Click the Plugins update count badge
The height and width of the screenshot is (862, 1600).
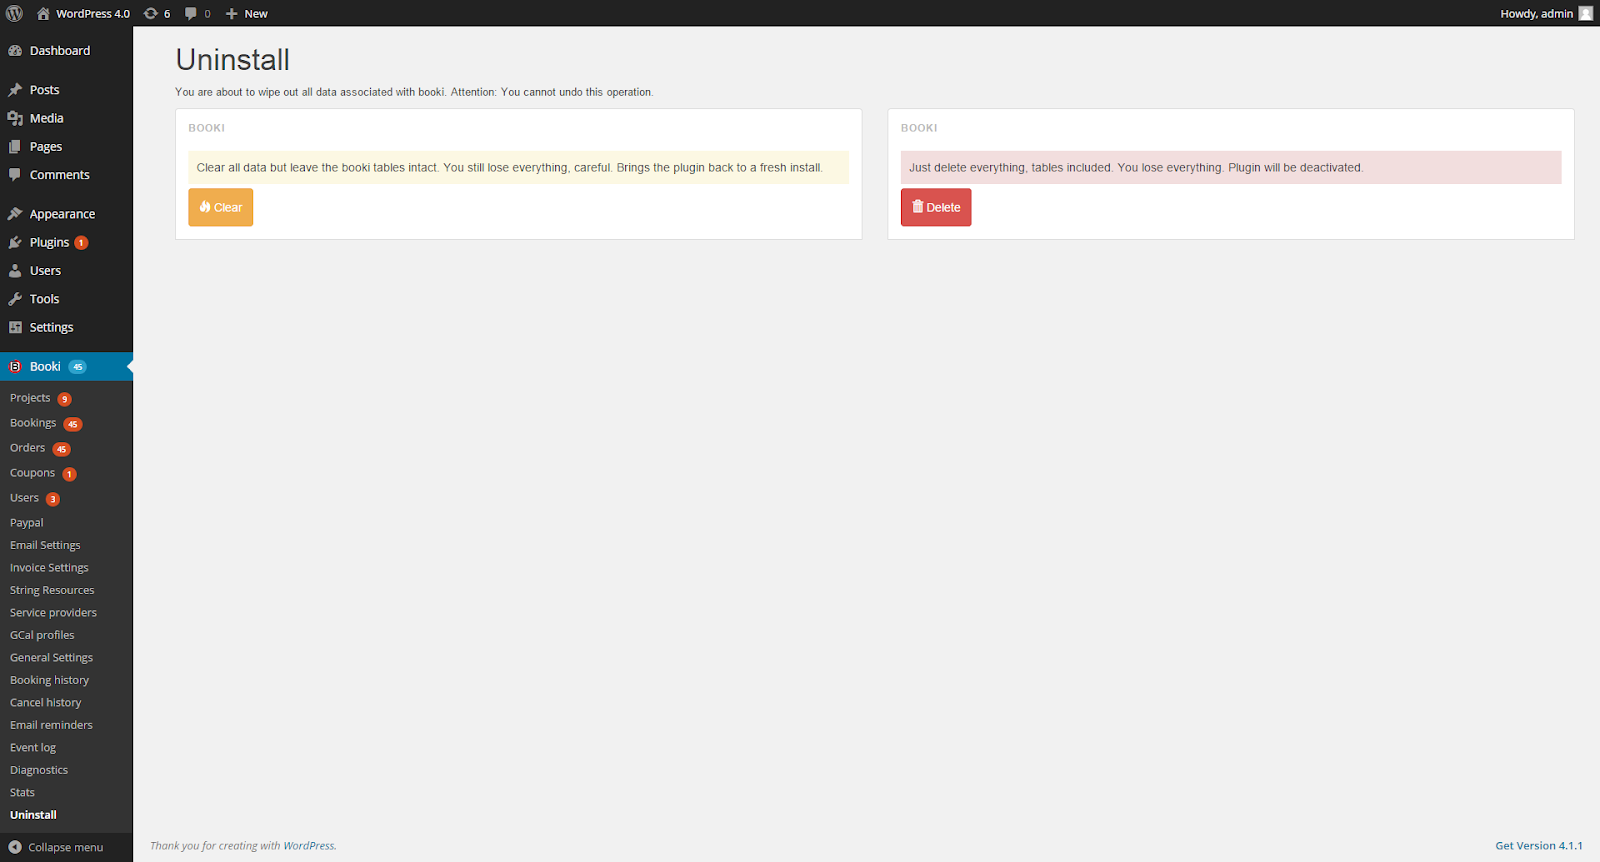(81, 243)
